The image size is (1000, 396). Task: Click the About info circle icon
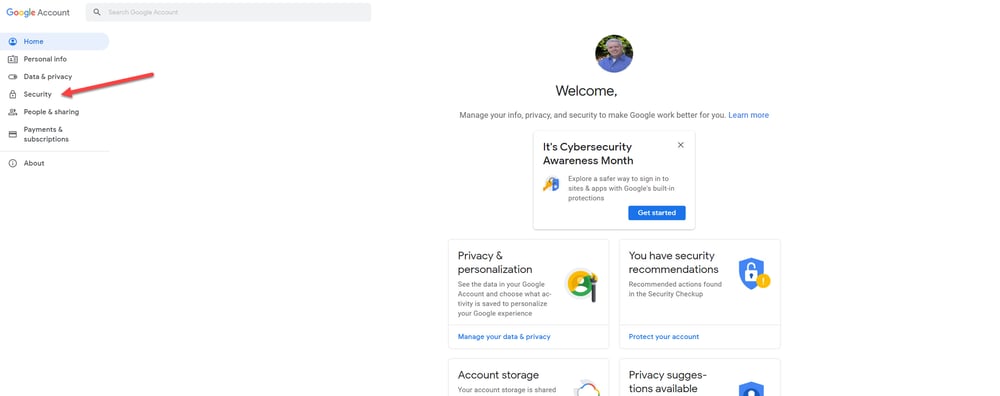coord(13,163)
